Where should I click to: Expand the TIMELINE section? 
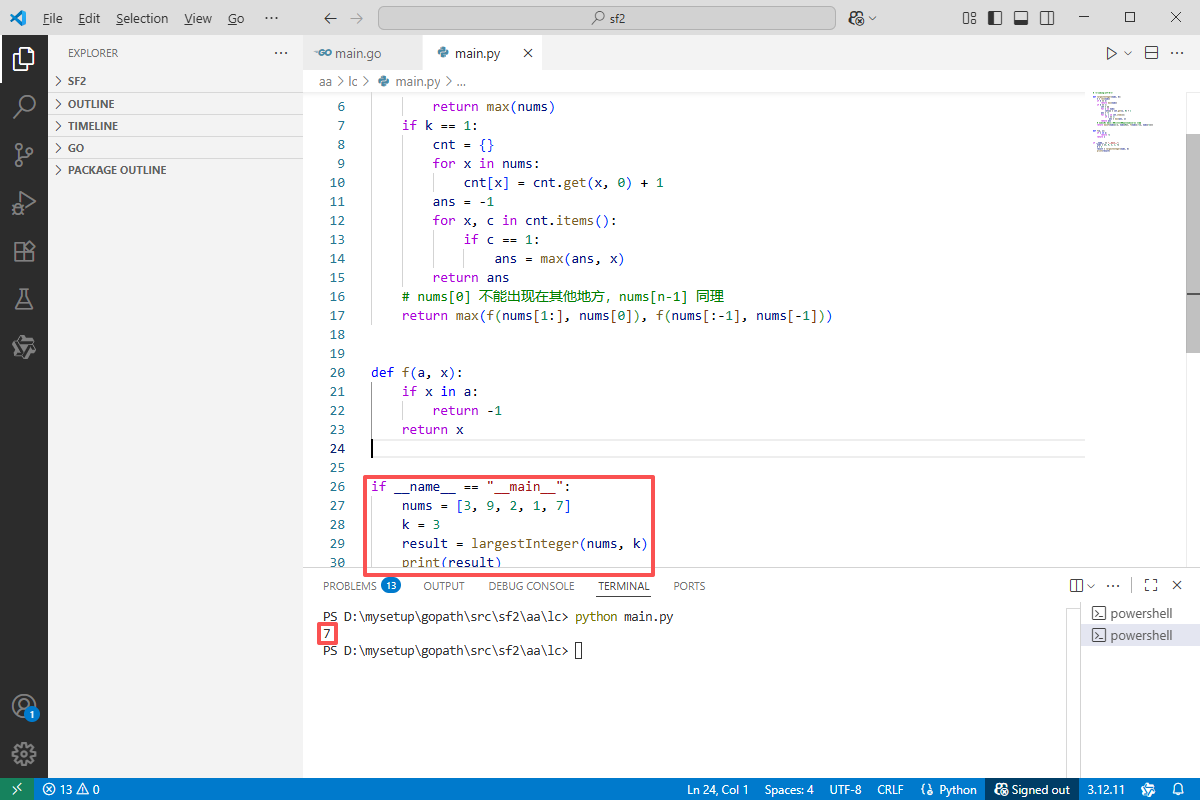175,126
